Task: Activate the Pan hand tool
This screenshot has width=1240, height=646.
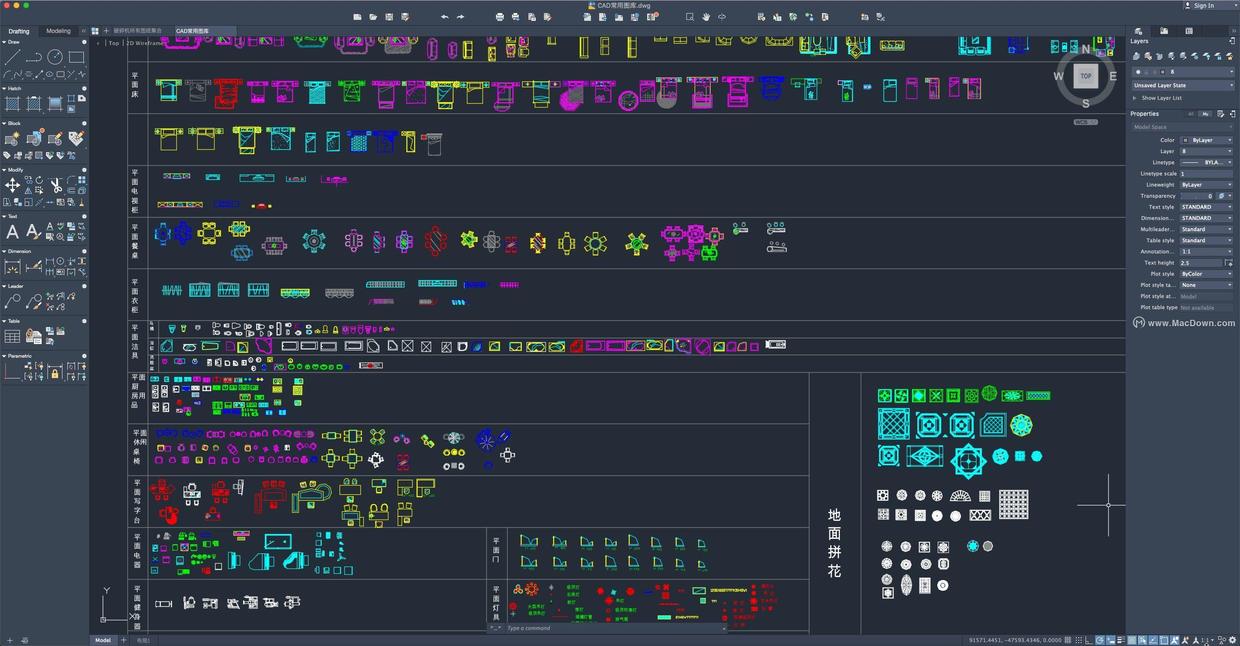Action: (x=705, y=17)
